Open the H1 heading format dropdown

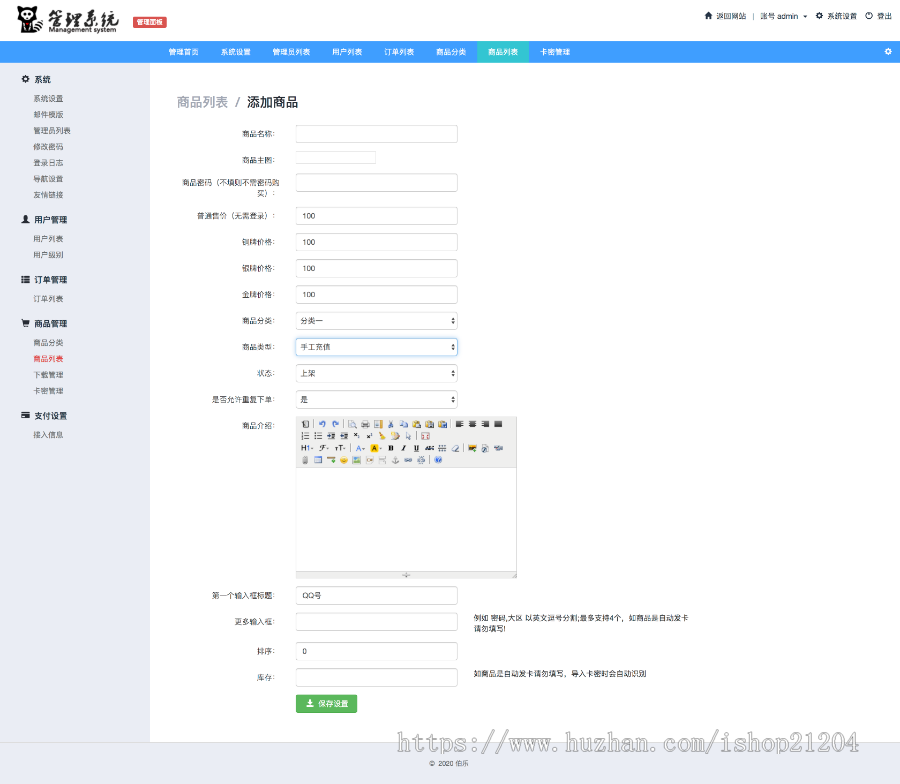click(307, 448)
